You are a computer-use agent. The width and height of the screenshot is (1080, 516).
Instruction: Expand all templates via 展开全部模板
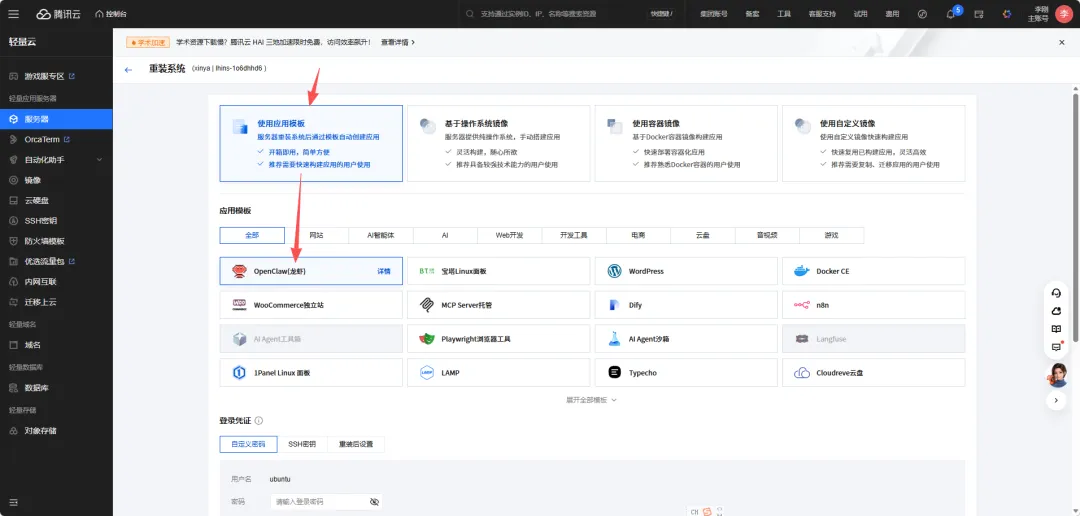(x=591, y=400)
